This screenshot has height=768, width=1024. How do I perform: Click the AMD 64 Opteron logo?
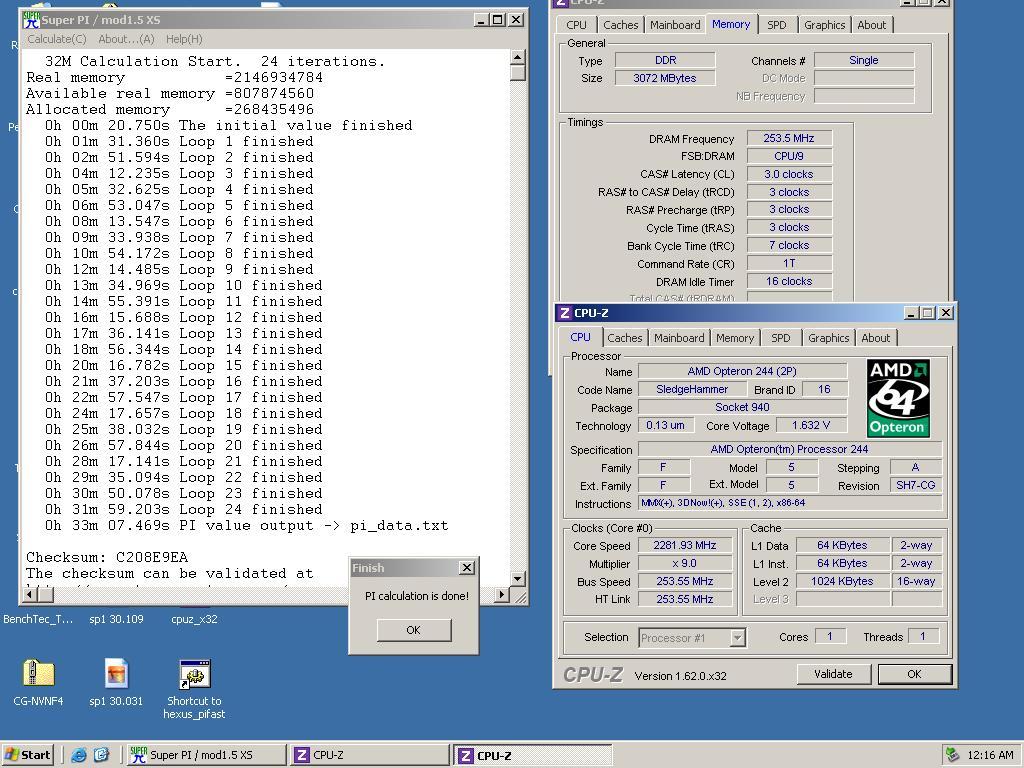pos(898,398)
